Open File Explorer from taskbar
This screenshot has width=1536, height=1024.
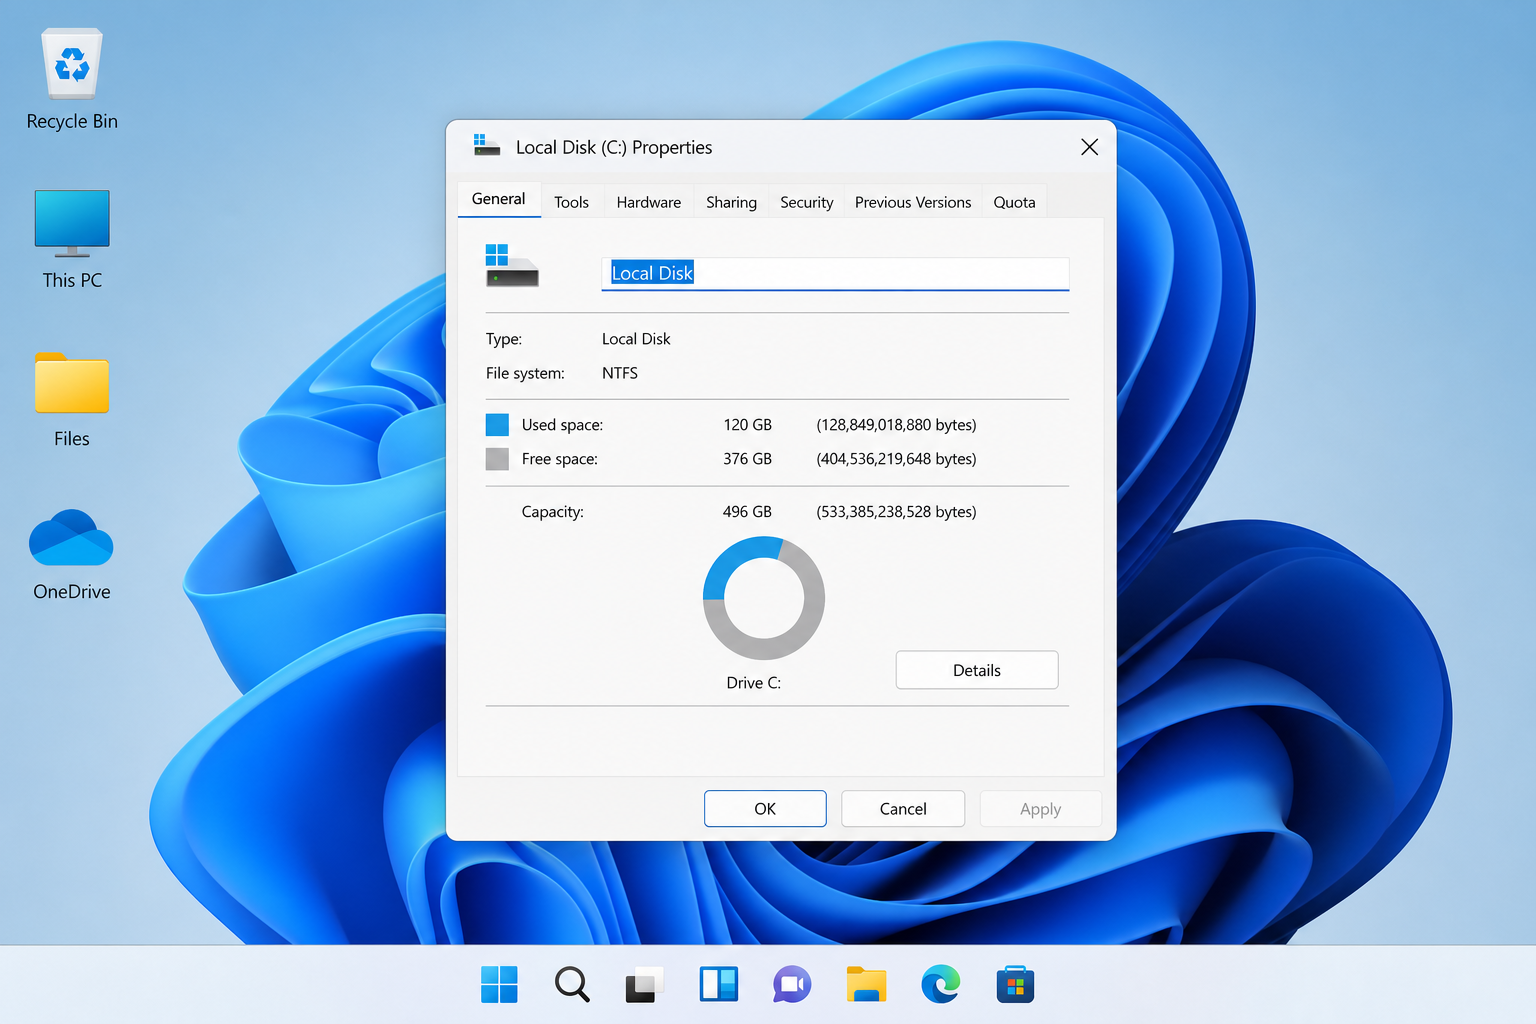coord(866,985)
